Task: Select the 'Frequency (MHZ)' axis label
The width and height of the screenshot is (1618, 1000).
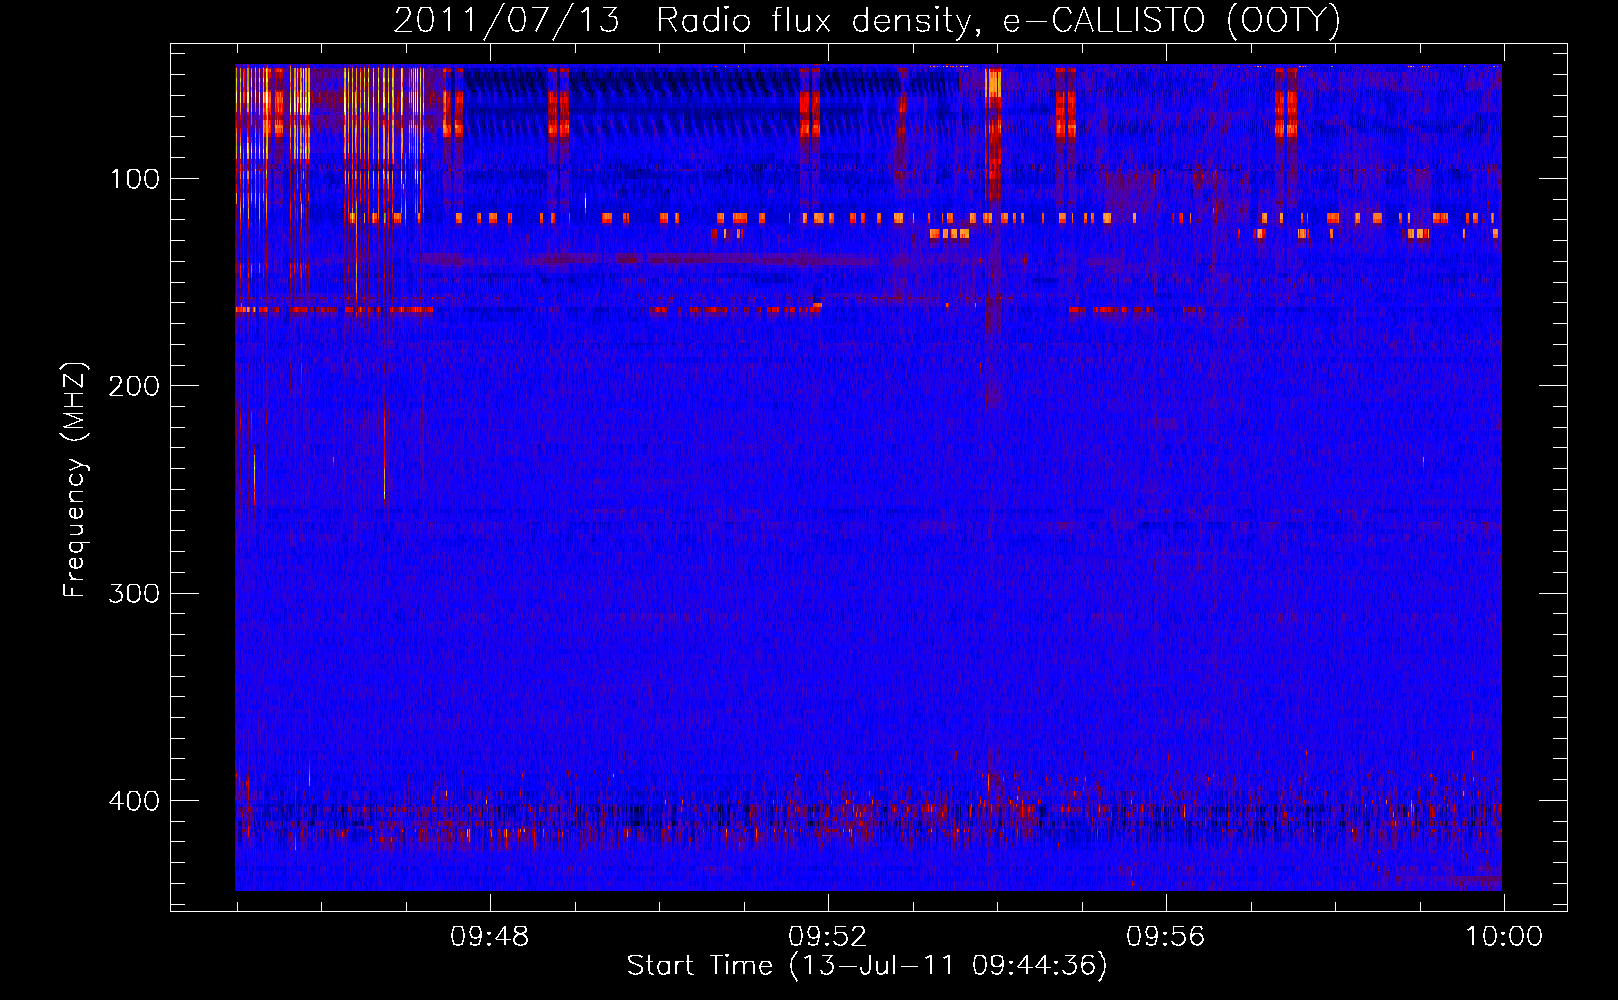Action: [75, 480]
